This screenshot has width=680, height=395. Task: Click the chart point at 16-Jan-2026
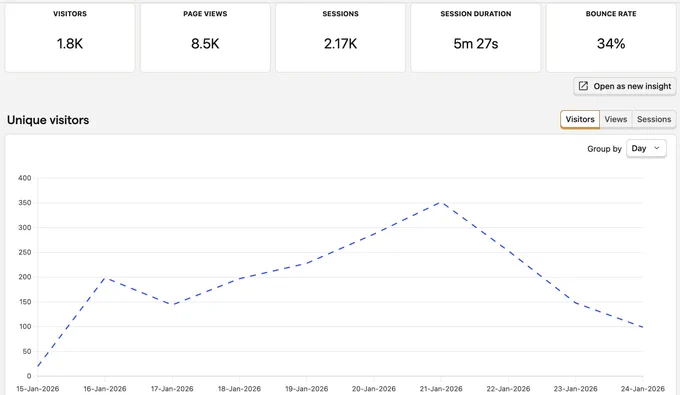click(x=105, y=277)
